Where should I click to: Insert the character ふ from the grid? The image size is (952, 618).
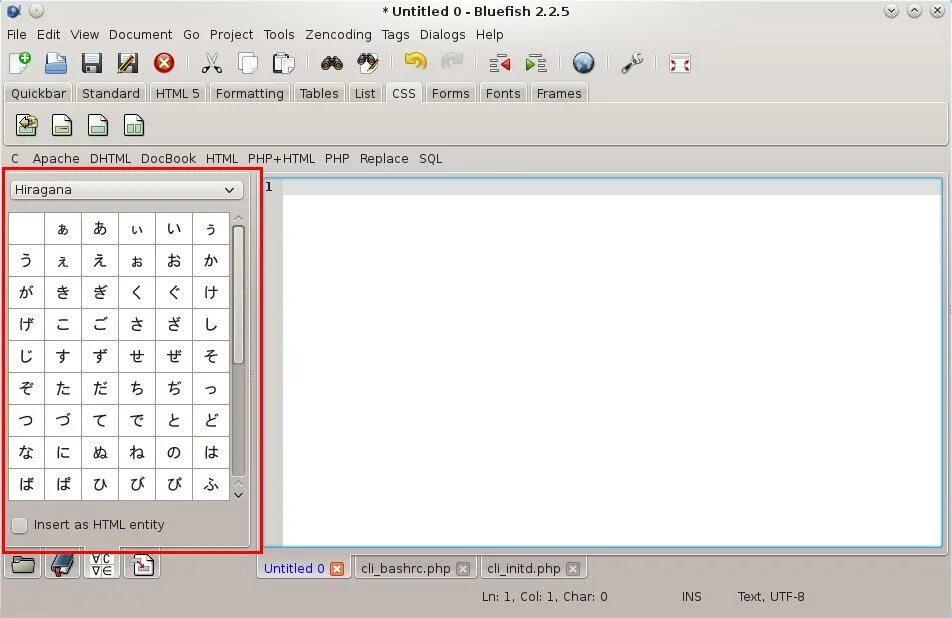click(211, 484)
